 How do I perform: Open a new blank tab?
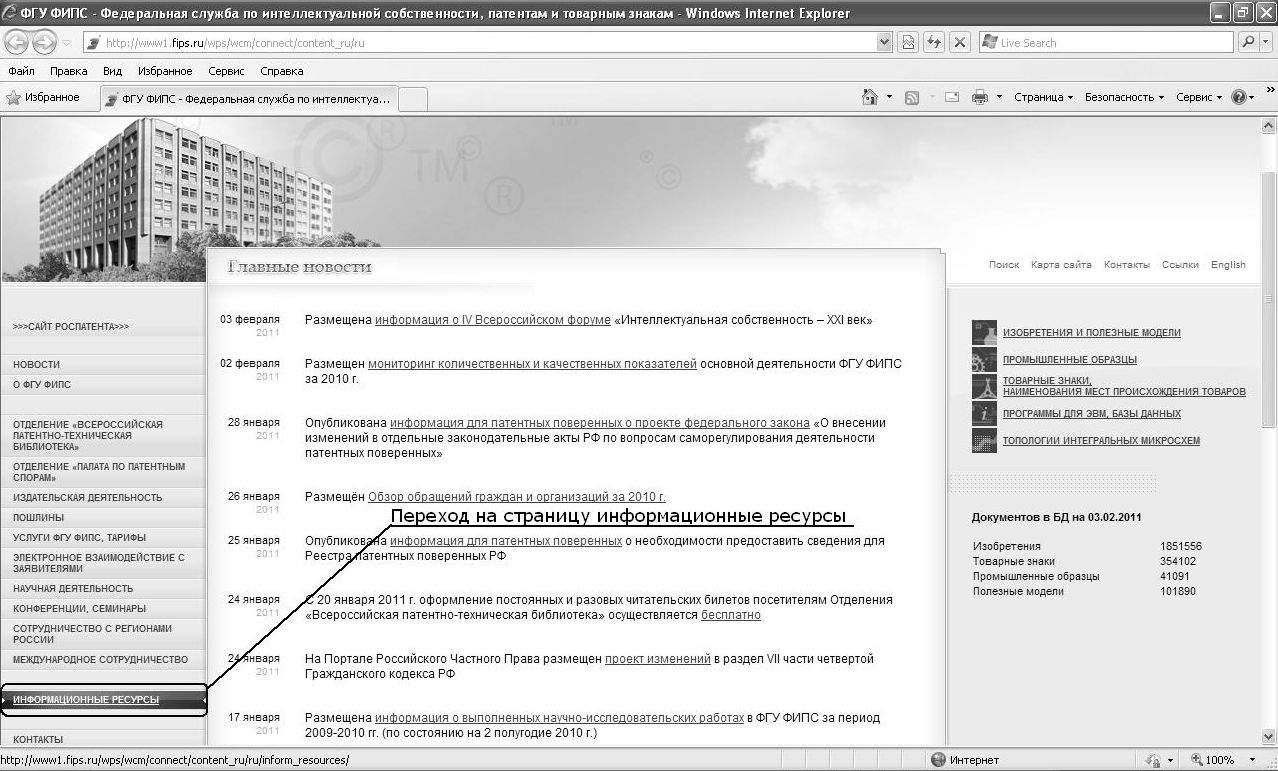click(413, 99)
